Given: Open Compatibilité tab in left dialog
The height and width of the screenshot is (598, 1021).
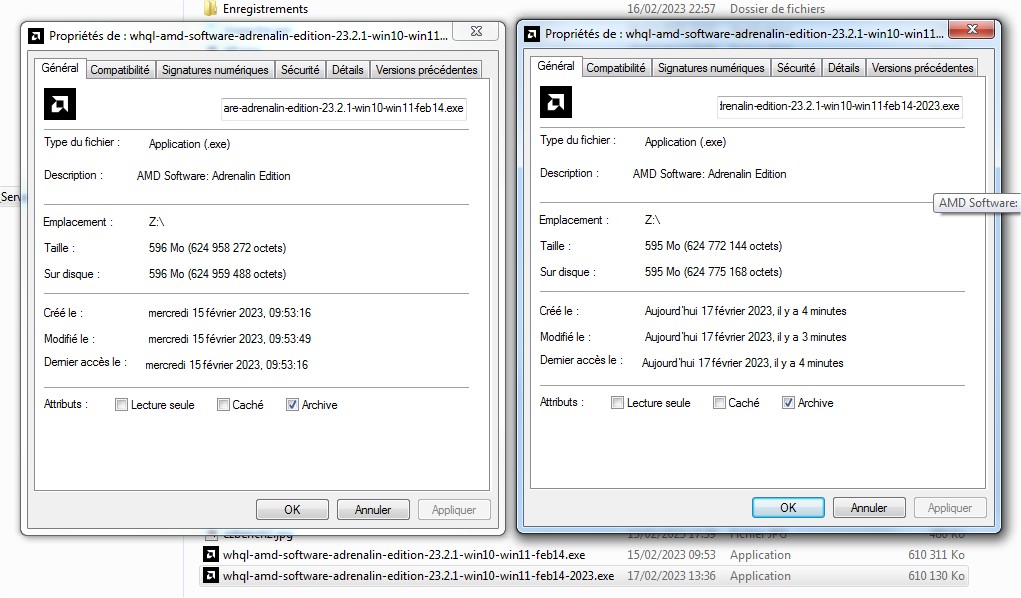Looking at the screenshot, I should tap(120, 70).
